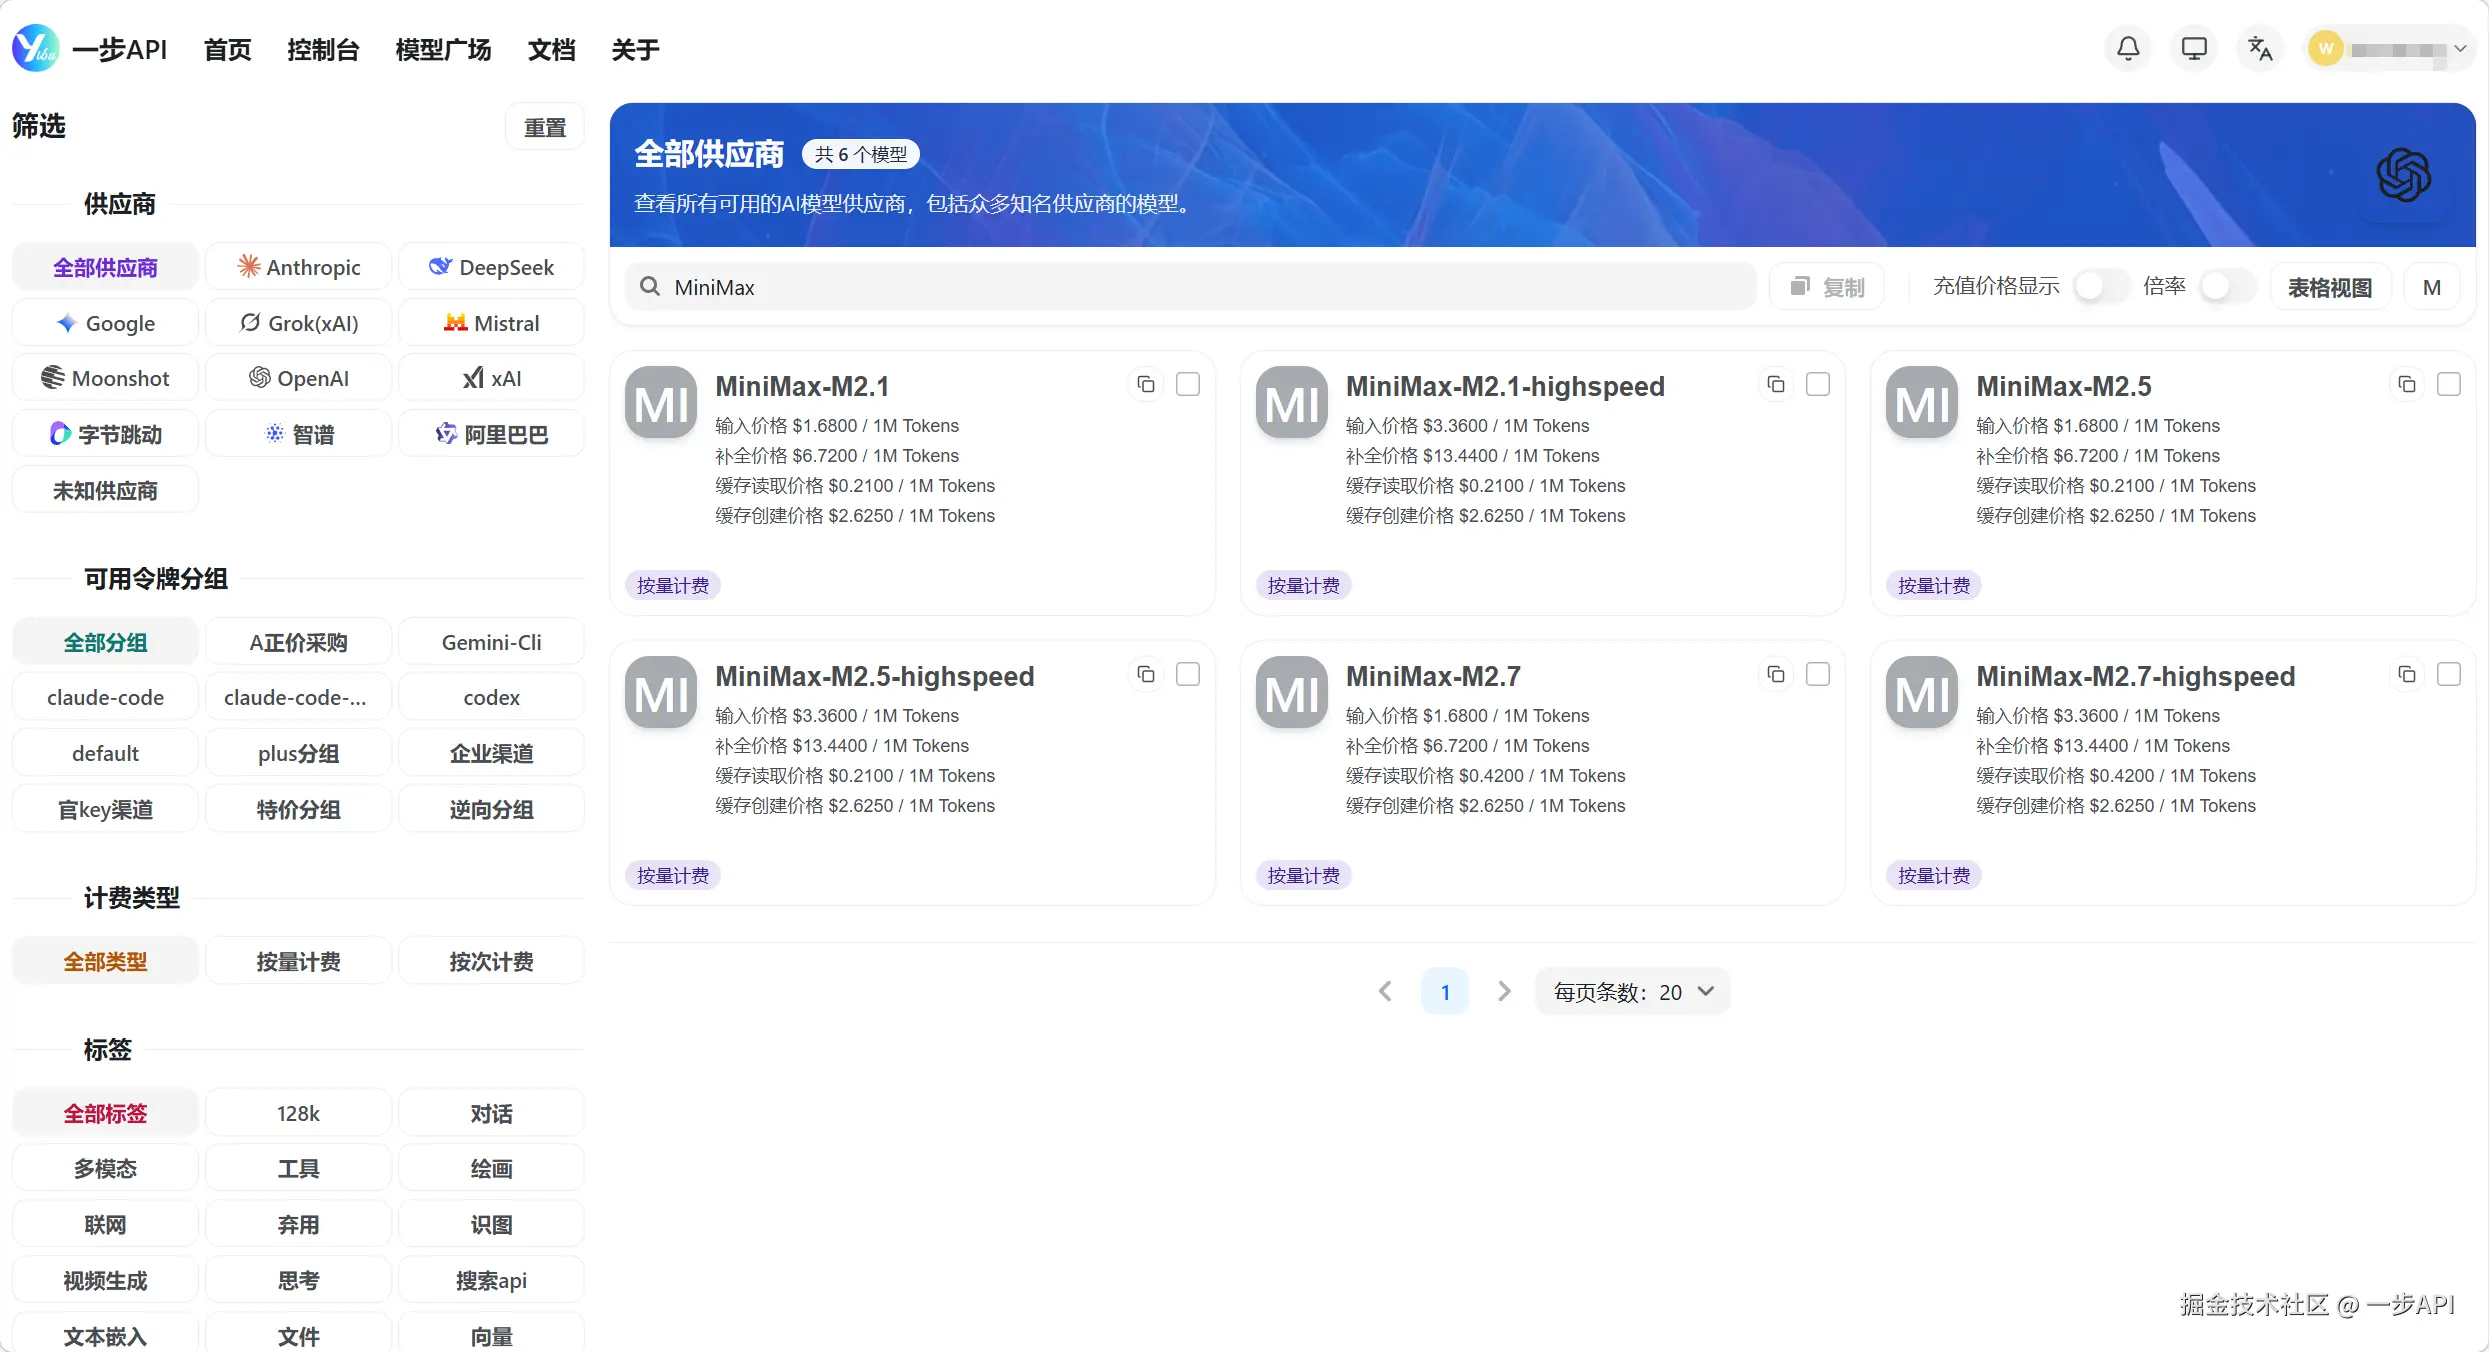
Task: Click the OpenAI logo in banner
Action: (2404, 175)
